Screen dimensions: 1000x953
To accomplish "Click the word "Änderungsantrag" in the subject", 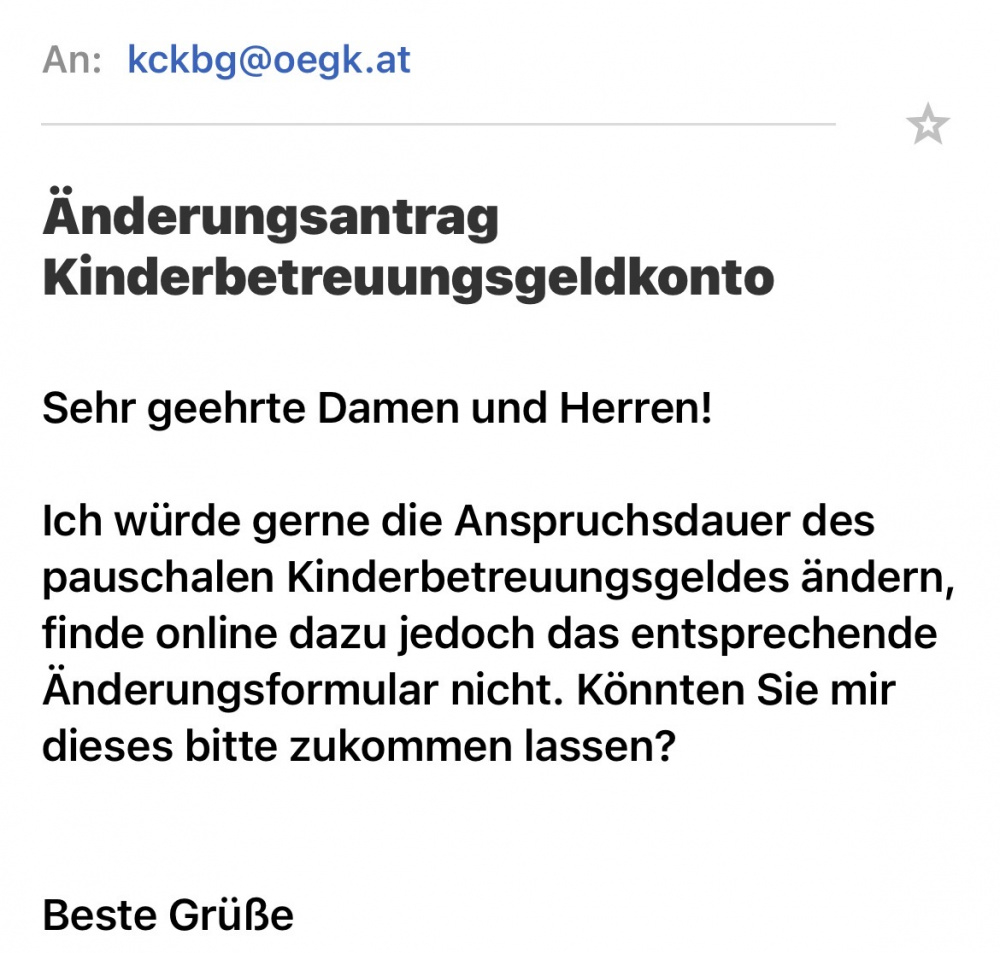I will point(270,218).
